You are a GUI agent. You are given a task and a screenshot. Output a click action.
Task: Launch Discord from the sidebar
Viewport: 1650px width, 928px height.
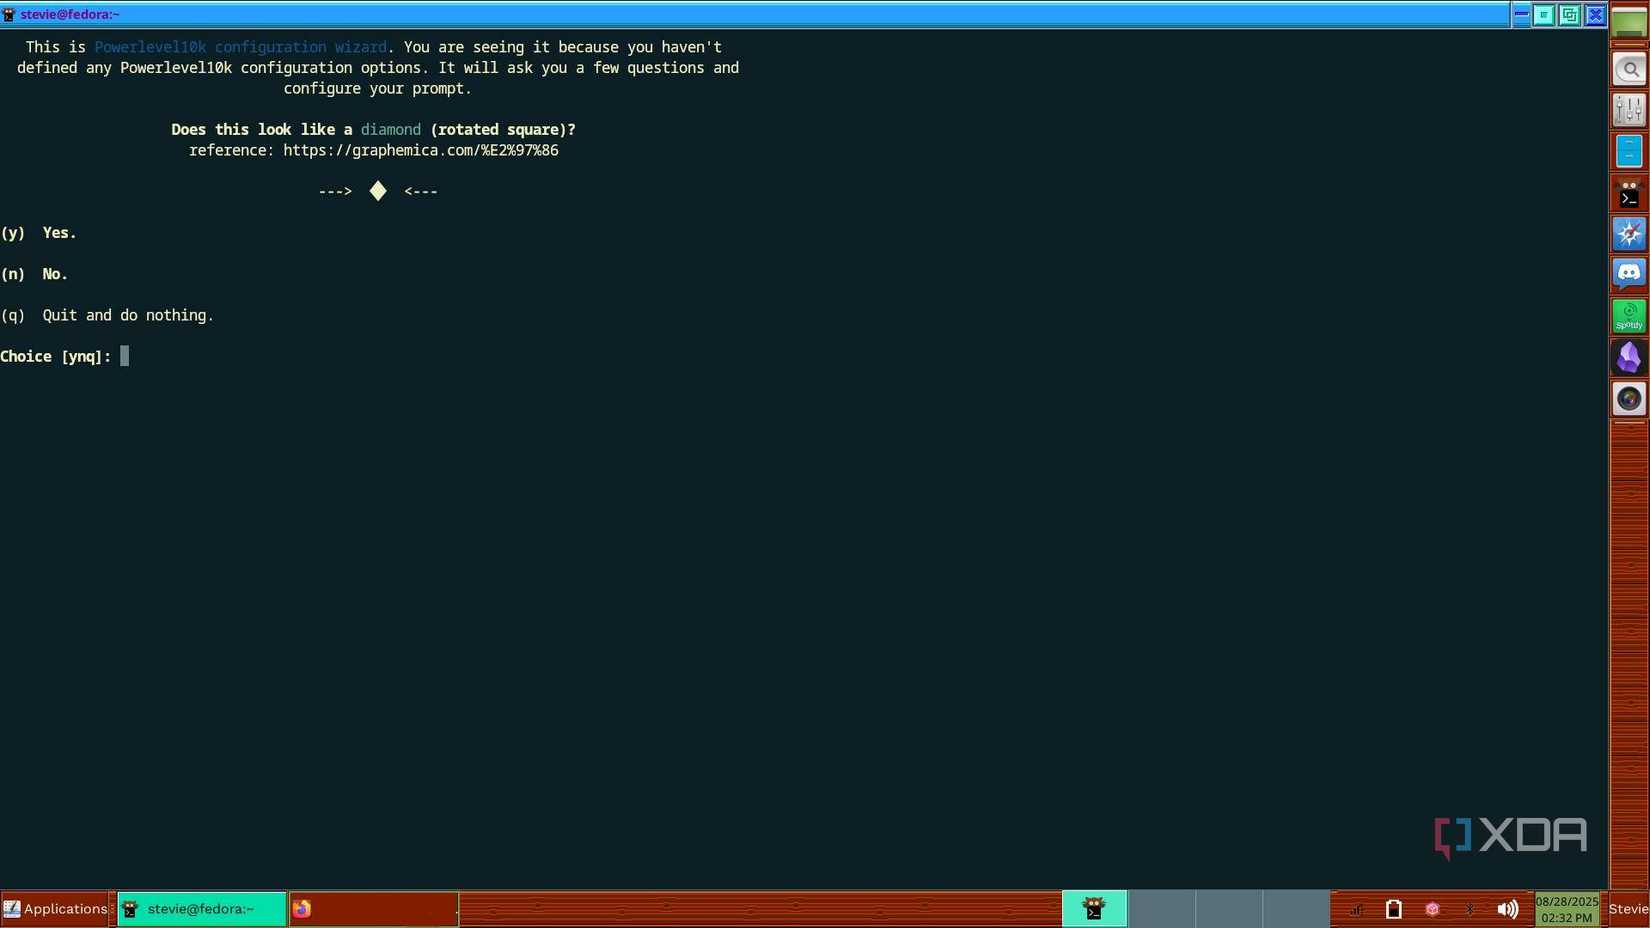(1628, 273)
